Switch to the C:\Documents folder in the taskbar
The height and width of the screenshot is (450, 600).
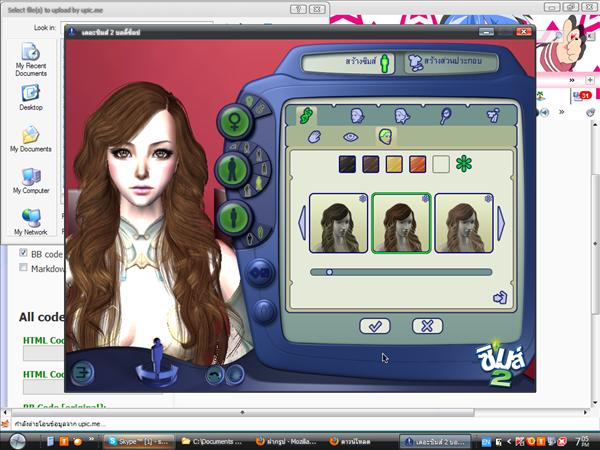pyautogui.click(x=213, y=442)
